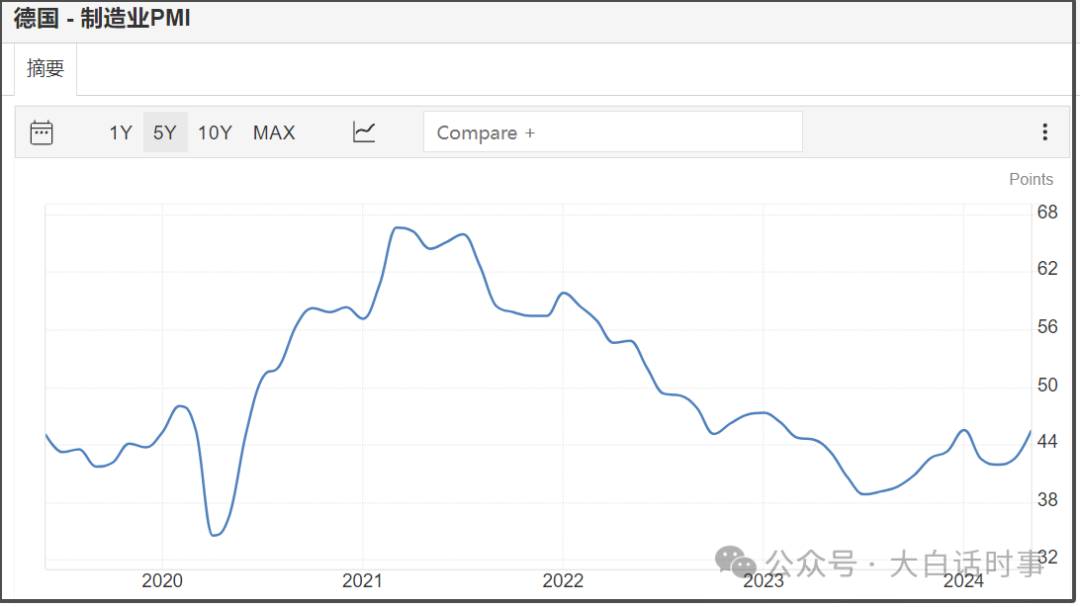This screenshot has width=1080, height=607.
Task: Select the 10Y time range
Action: click(x=215, y=132)
